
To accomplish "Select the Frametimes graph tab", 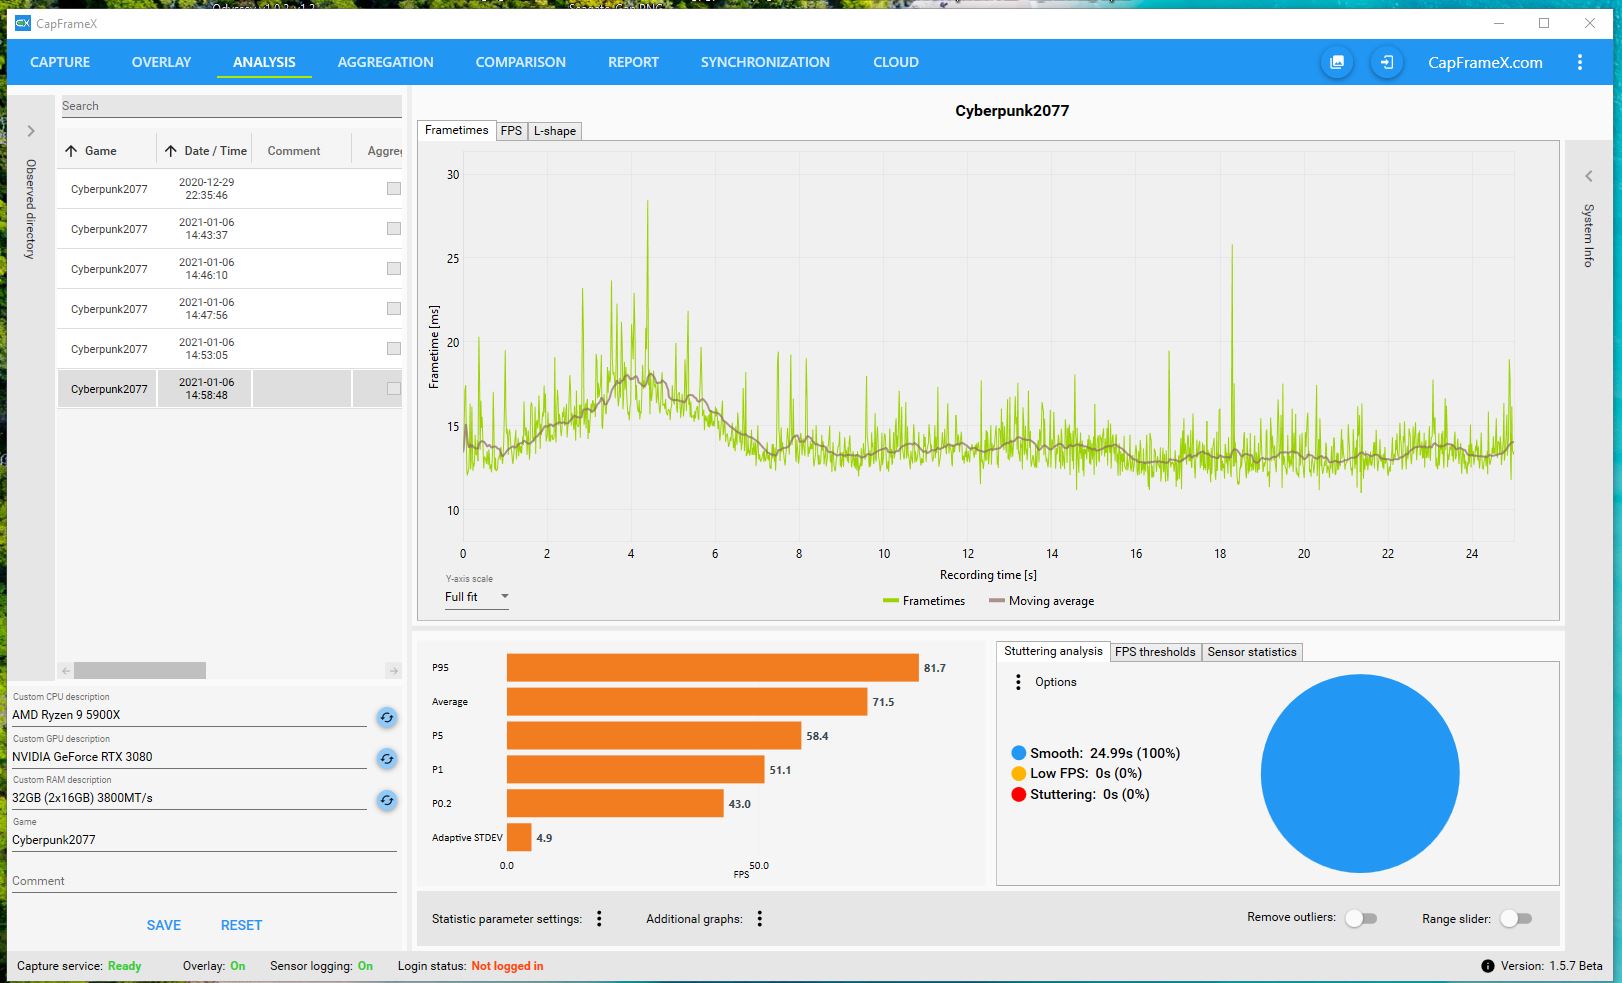I will tap(456, 130).
